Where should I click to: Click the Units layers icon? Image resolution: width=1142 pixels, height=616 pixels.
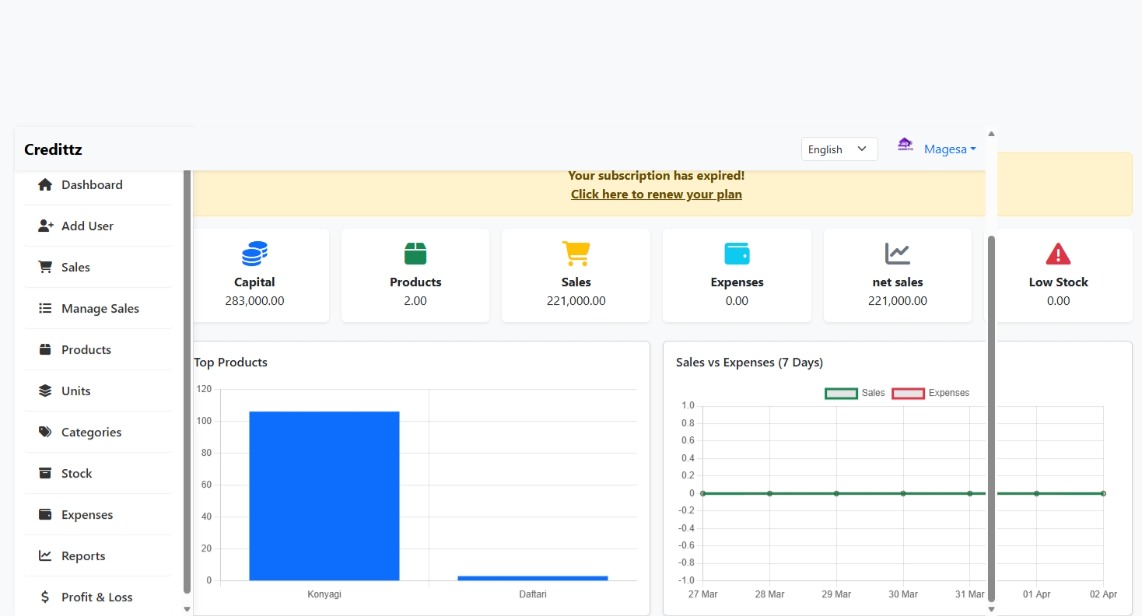[45, 391]
